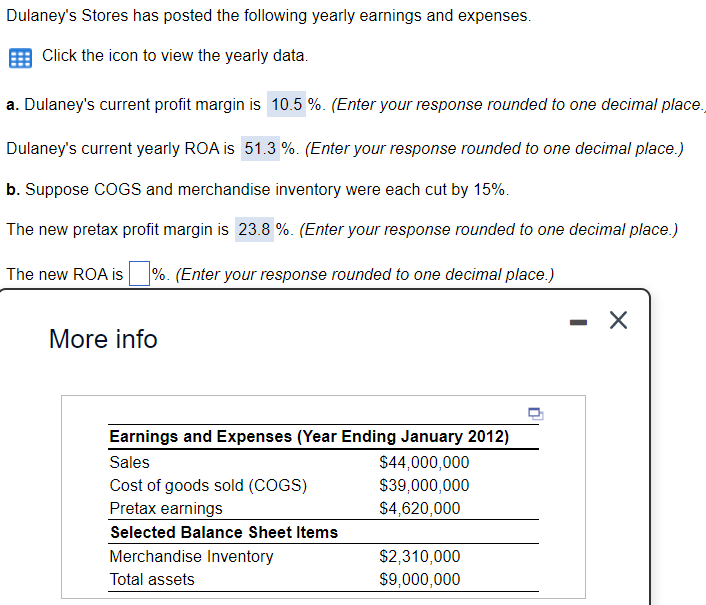Select the new pretax profit margin 23.8
Screen dimensions: 706x605
pos(254,230)
